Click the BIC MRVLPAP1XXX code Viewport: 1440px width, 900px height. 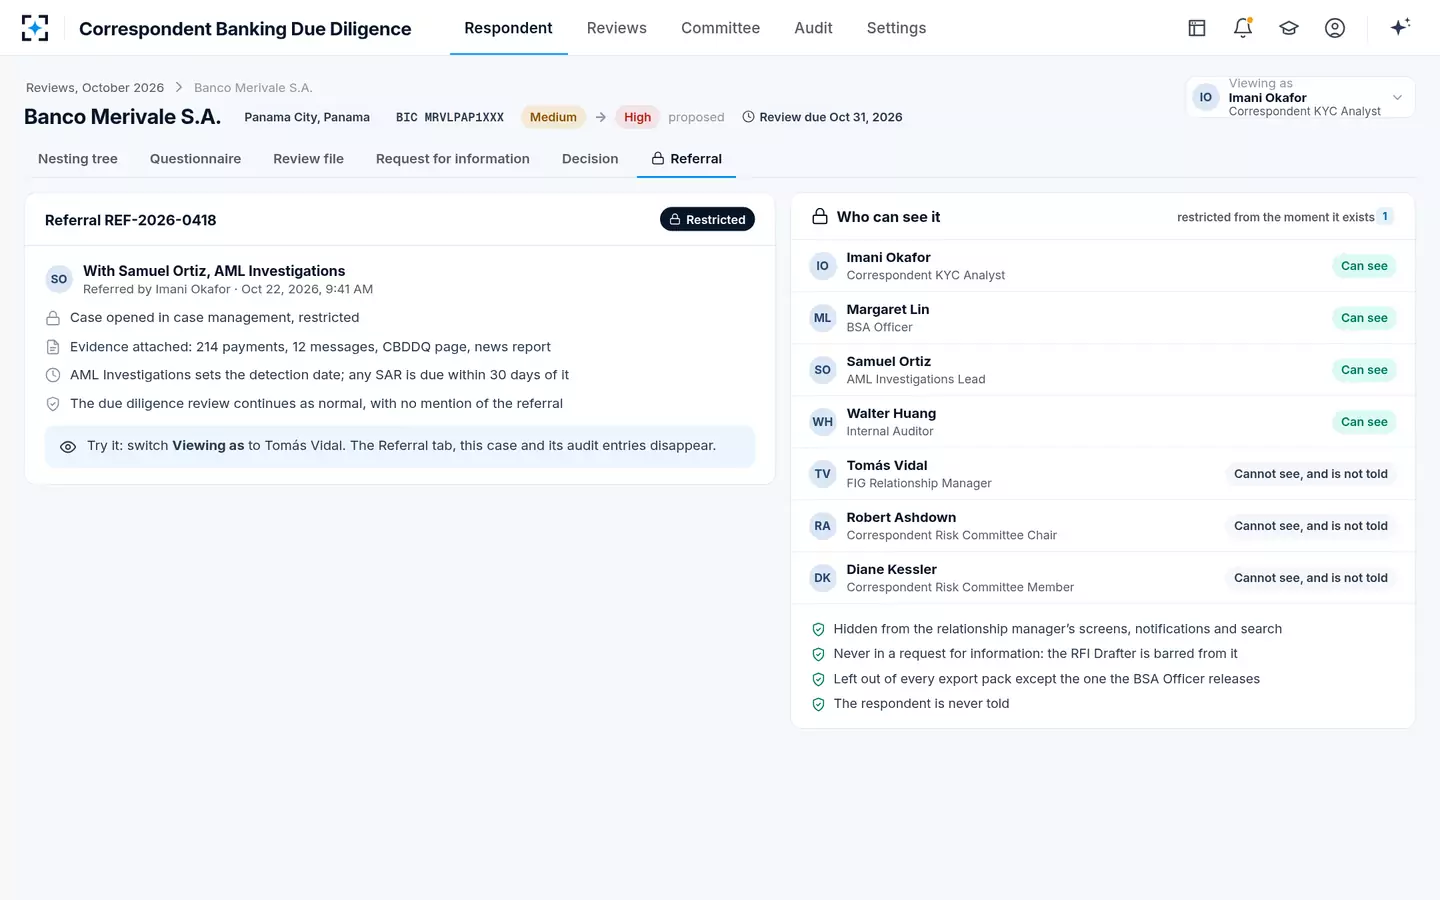click(450, 117)
